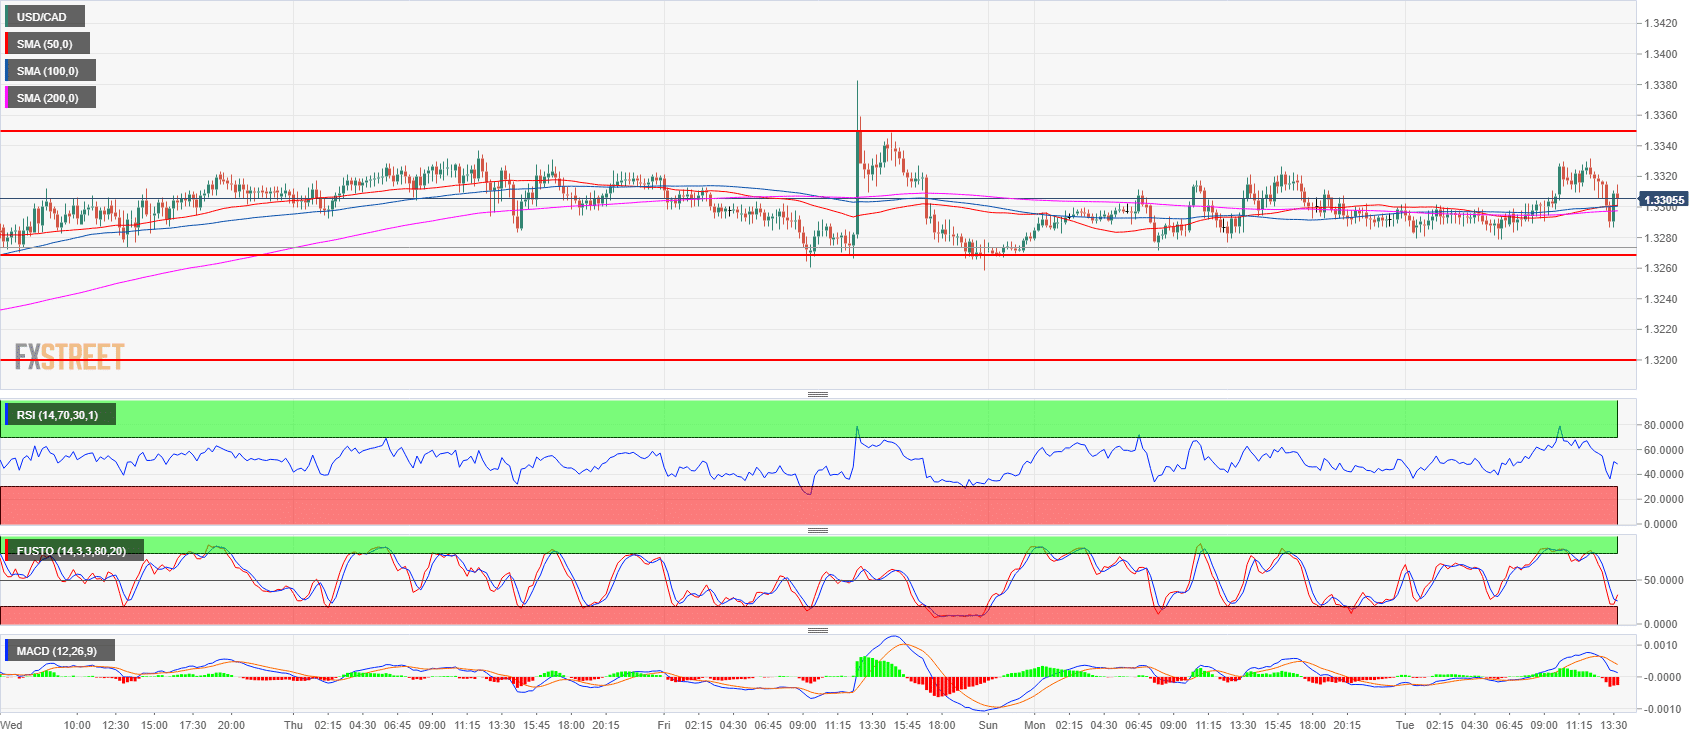The image size is (1707, 738).
Task: Click the Mon label on time axis
Action: [1035, 725]
